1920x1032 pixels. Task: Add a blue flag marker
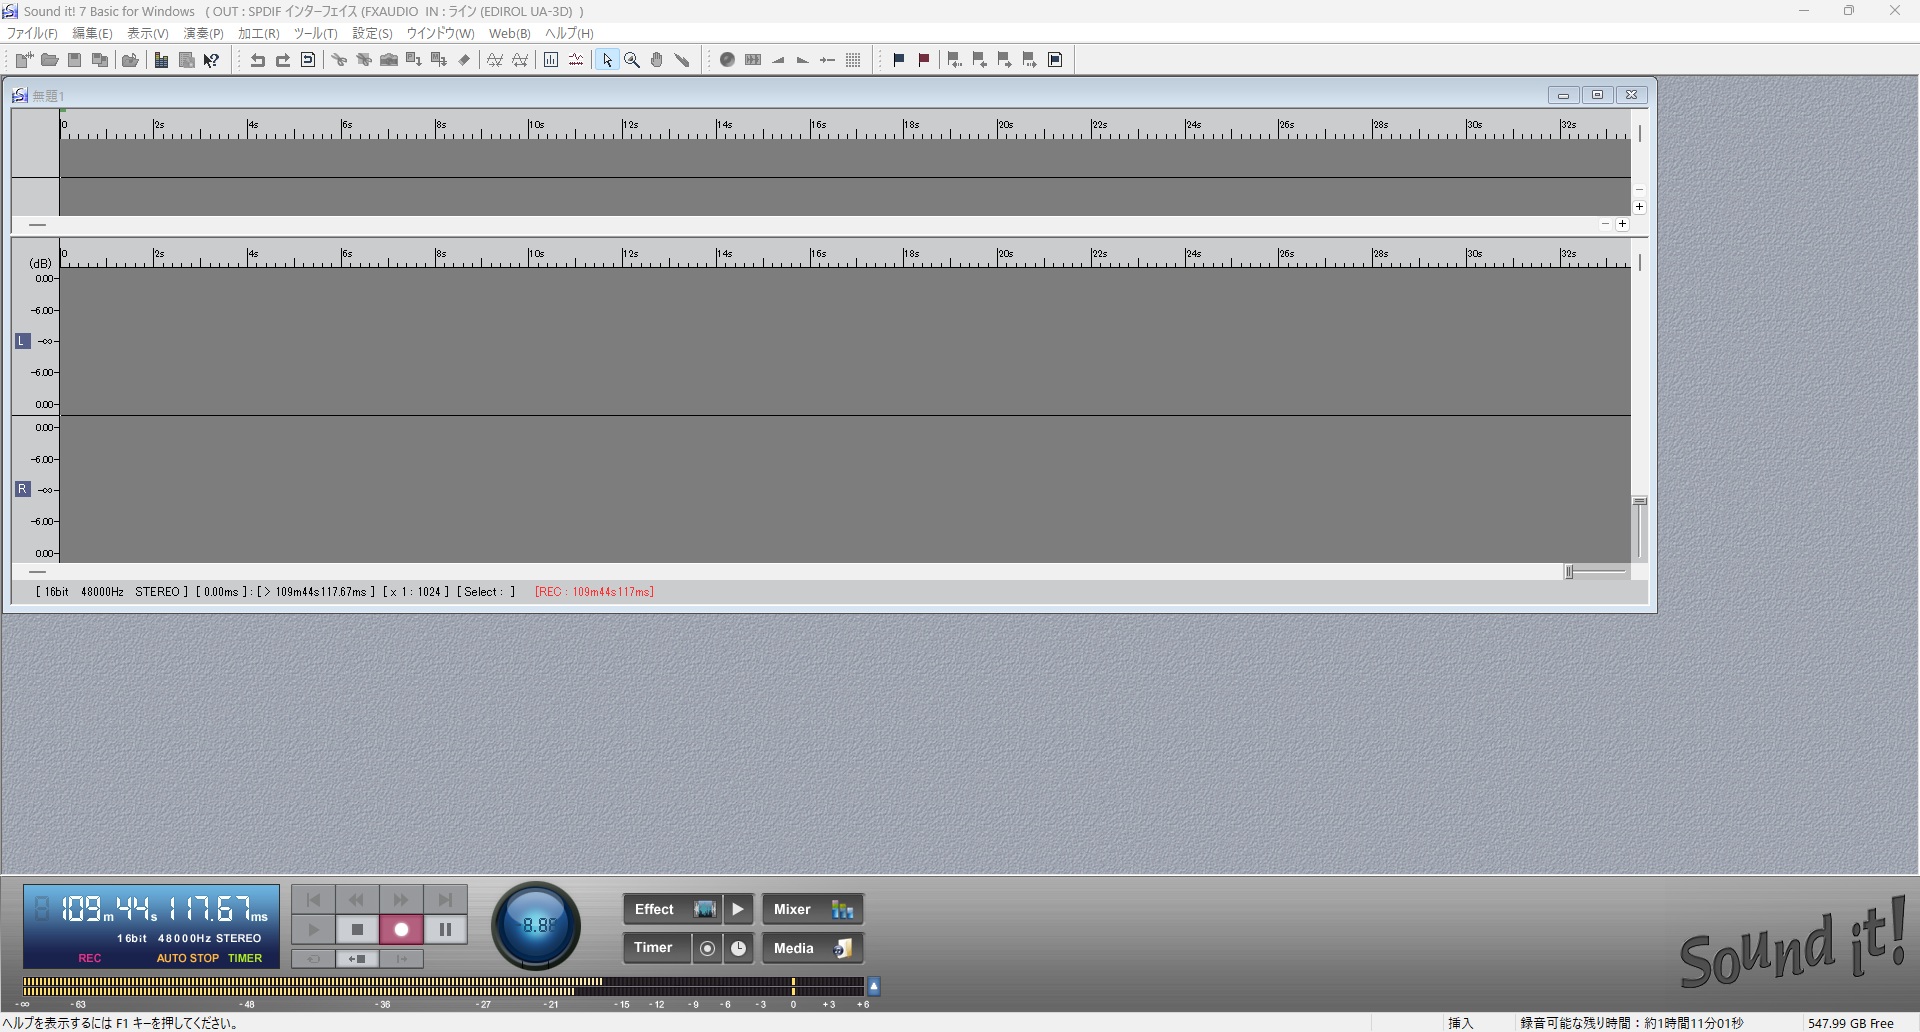(x=899, y=60)
